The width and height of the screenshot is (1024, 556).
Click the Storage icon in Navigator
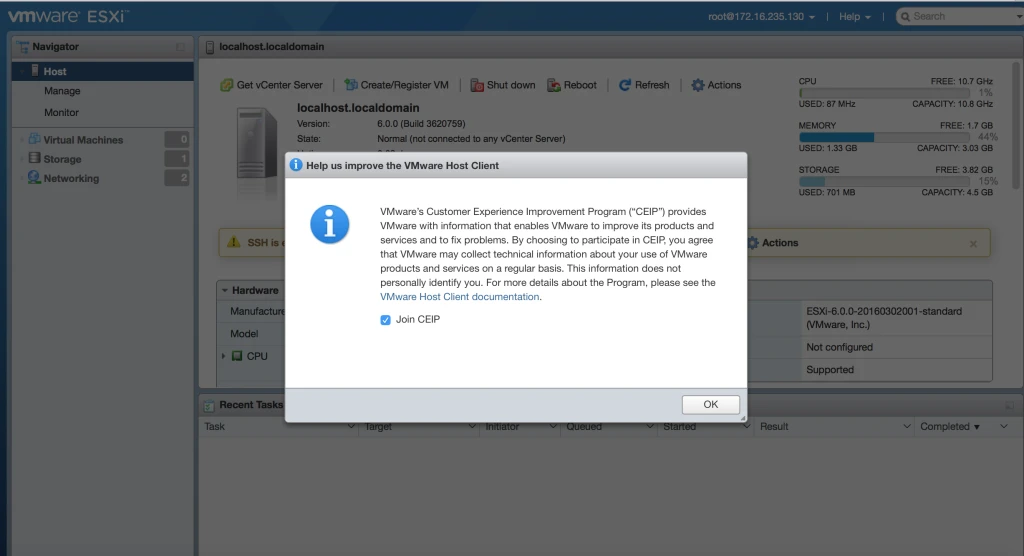(34, 158)
